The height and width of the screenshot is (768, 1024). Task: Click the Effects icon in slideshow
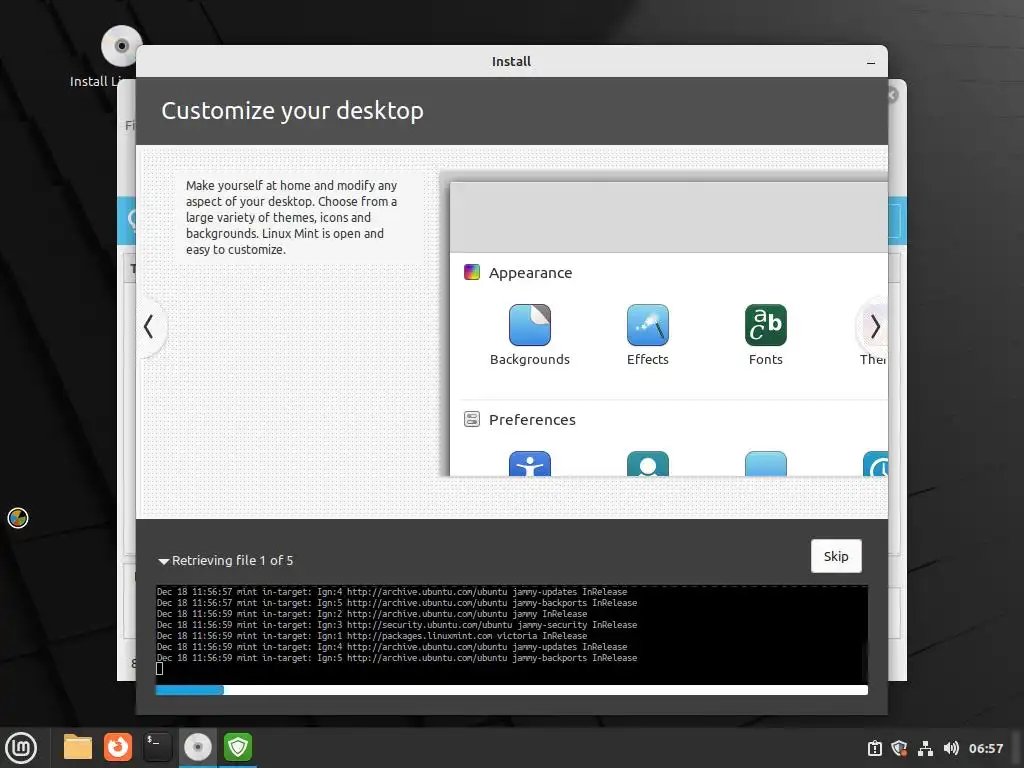click(648, 325)
